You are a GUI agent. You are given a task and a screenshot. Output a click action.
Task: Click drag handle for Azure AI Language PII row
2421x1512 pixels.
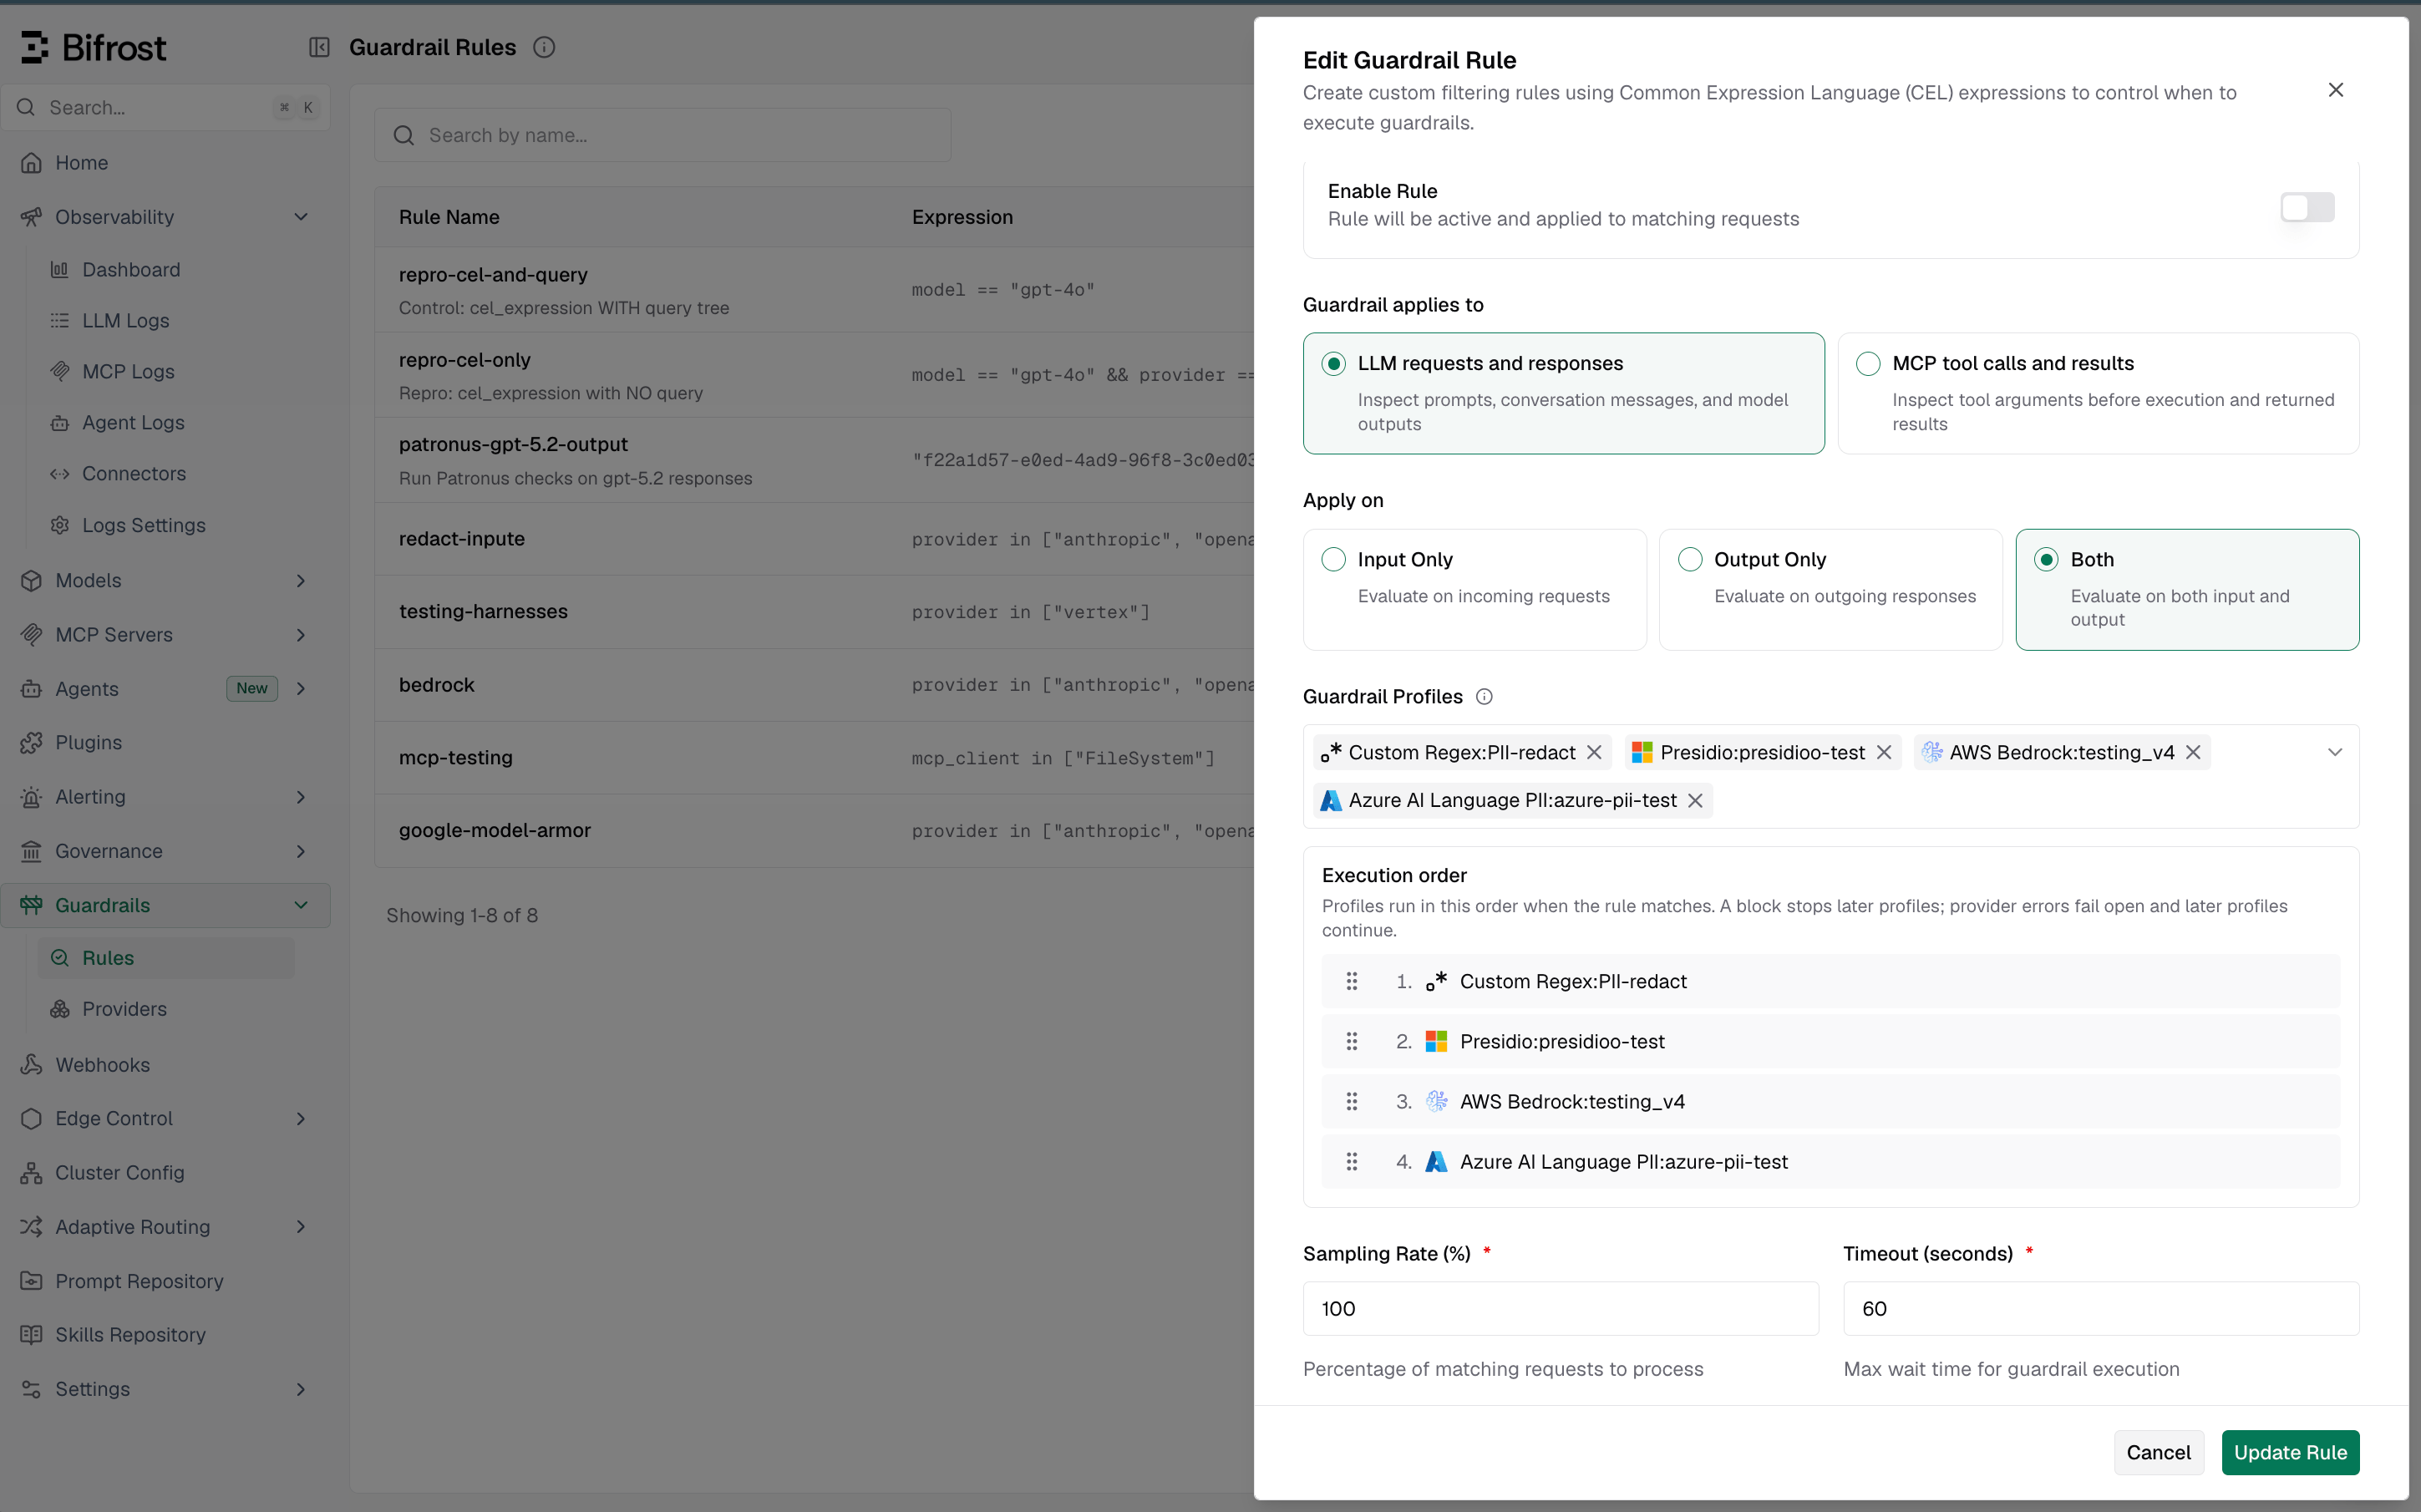(x=1352, y=1161)
